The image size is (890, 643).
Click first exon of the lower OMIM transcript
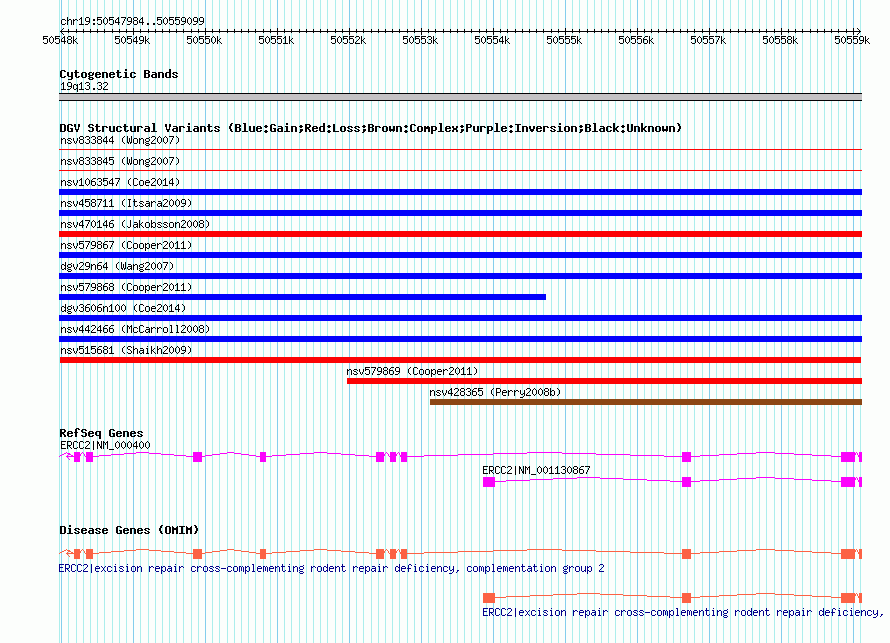(x=489, y=598)
